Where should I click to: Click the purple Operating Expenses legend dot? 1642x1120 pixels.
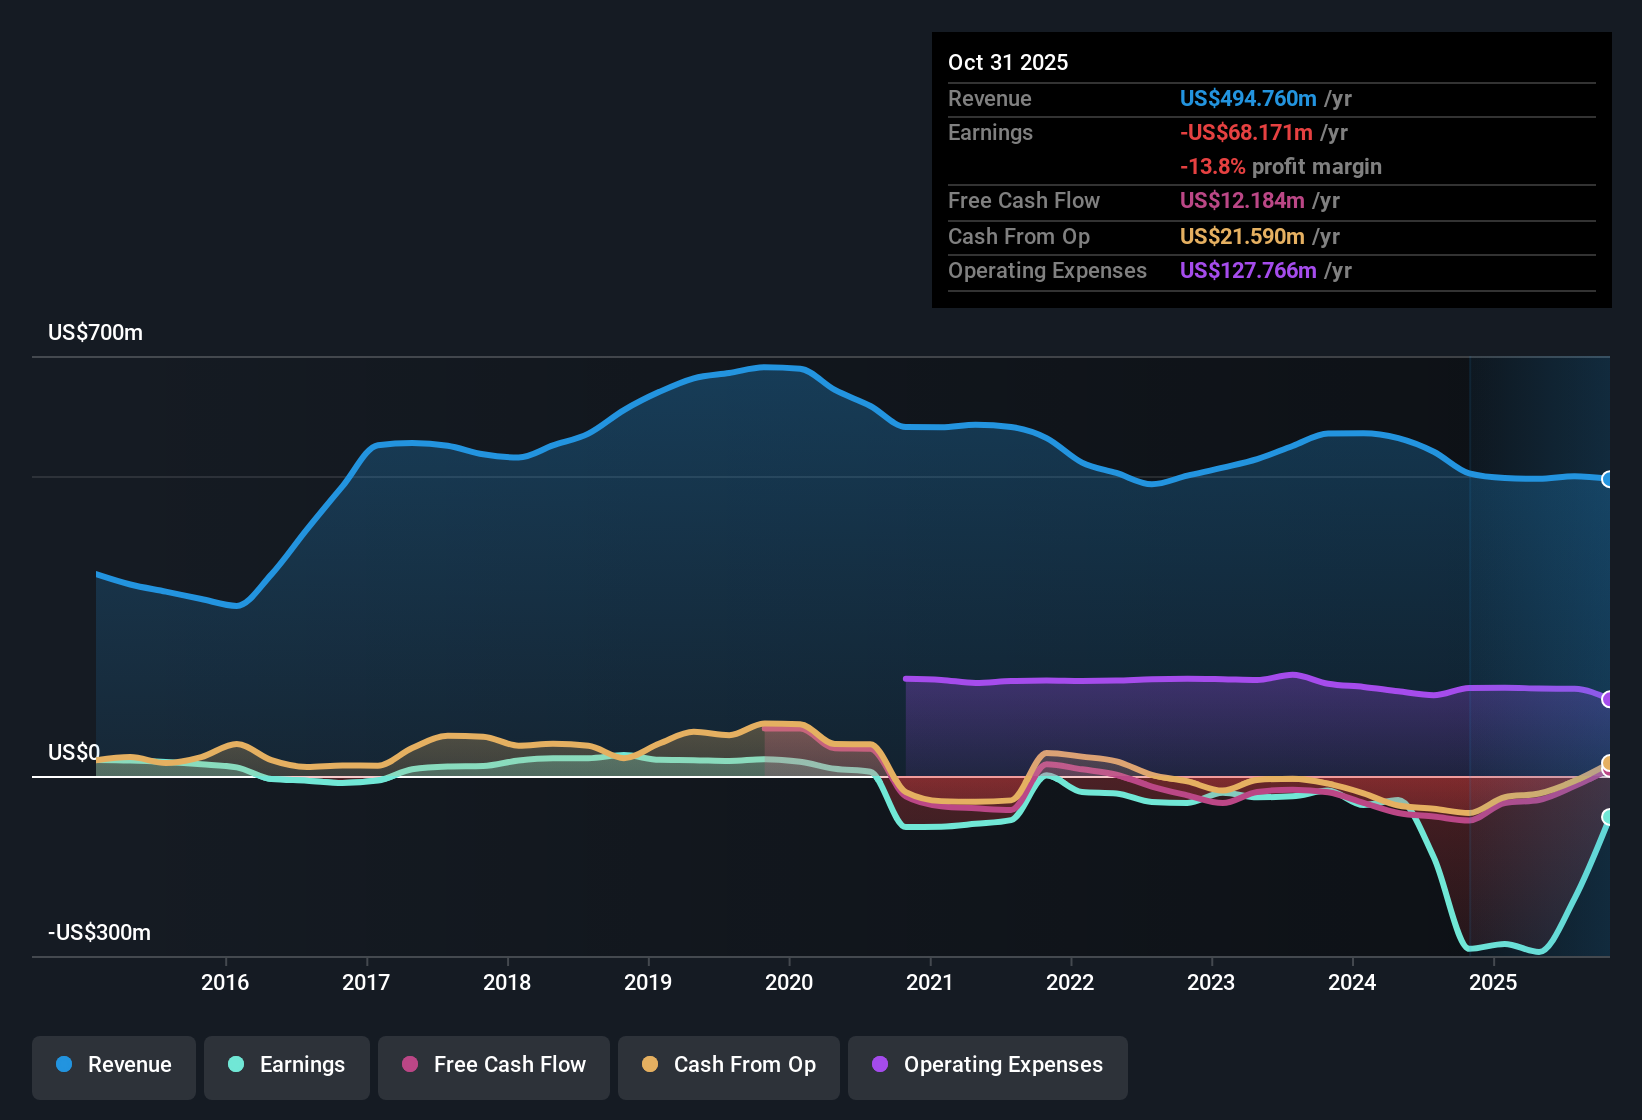point(879,1065)
